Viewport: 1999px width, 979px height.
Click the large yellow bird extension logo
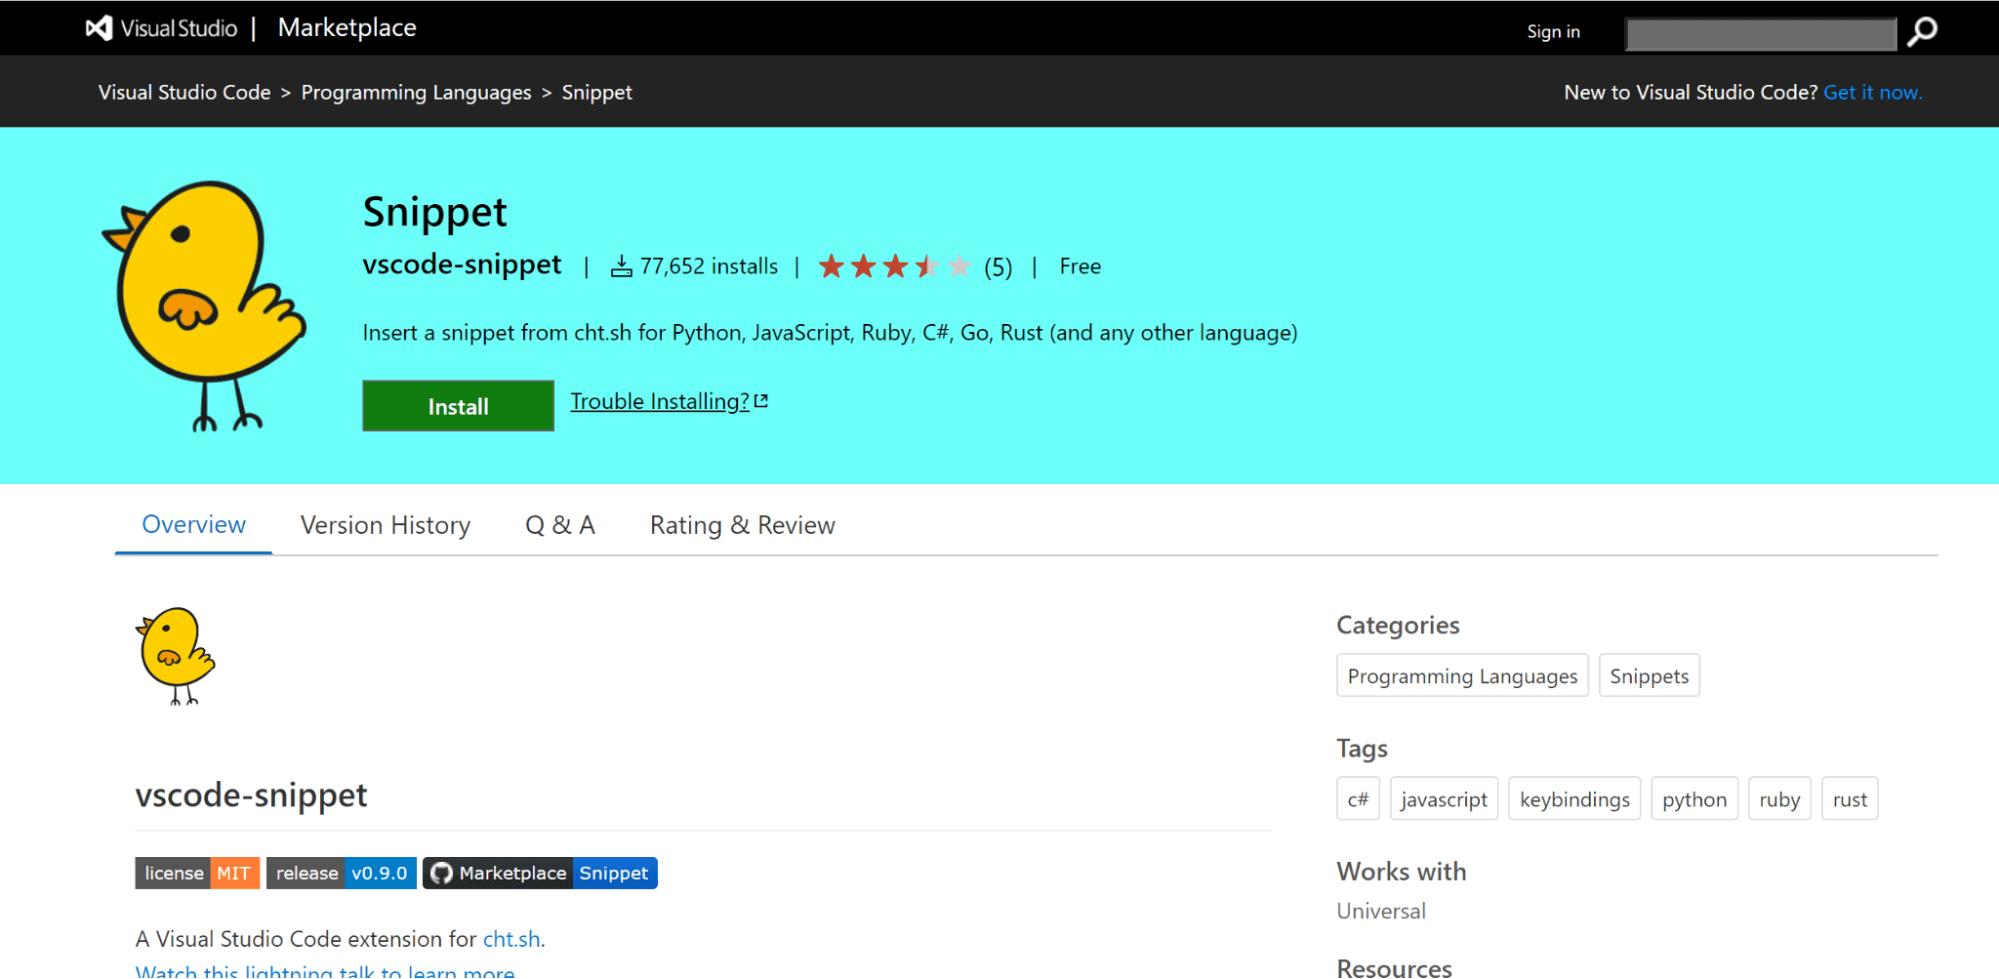pyautogui.click(x=205, y=305)
